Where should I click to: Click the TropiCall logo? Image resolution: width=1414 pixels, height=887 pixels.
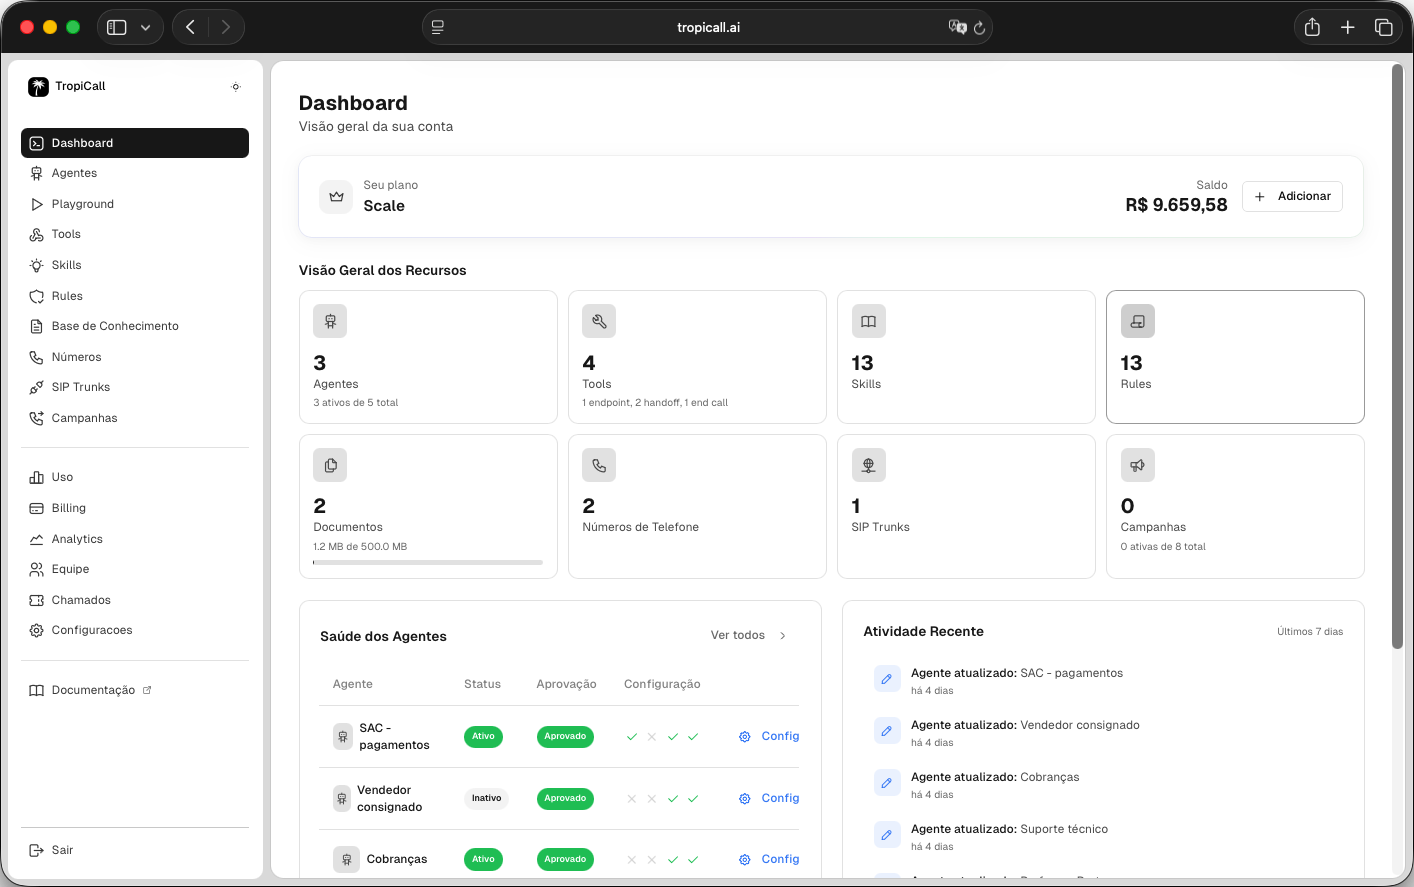(38, 86)
